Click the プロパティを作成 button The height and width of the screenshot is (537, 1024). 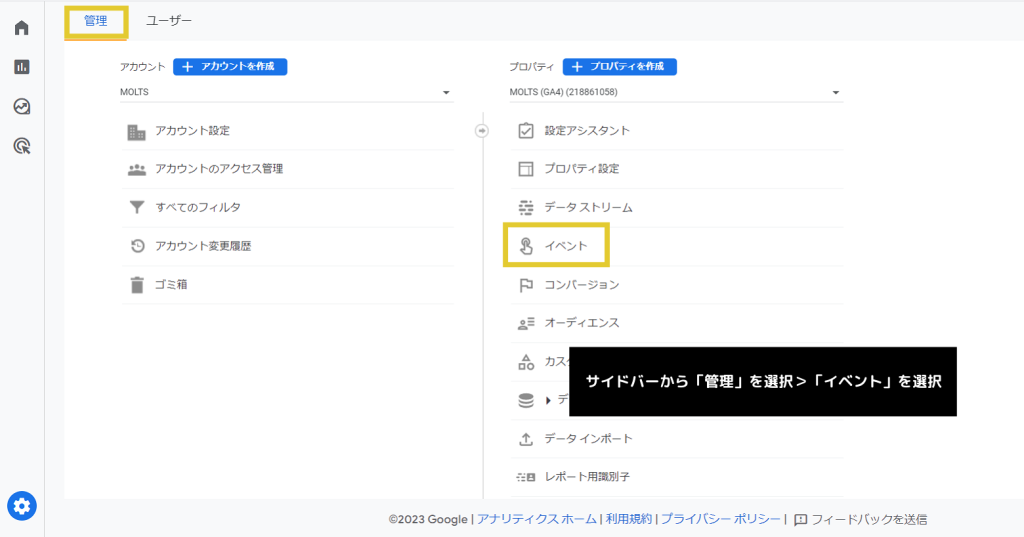click(x=619, y=66)
